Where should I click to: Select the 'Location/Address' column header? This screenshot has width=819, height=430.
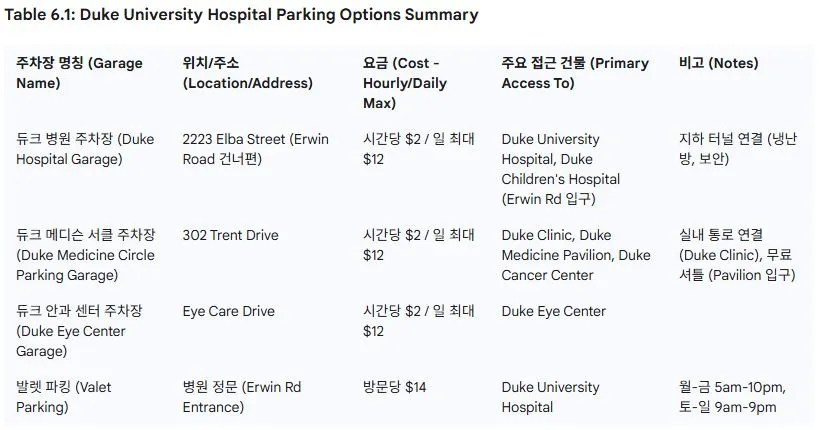coord(247,73)
